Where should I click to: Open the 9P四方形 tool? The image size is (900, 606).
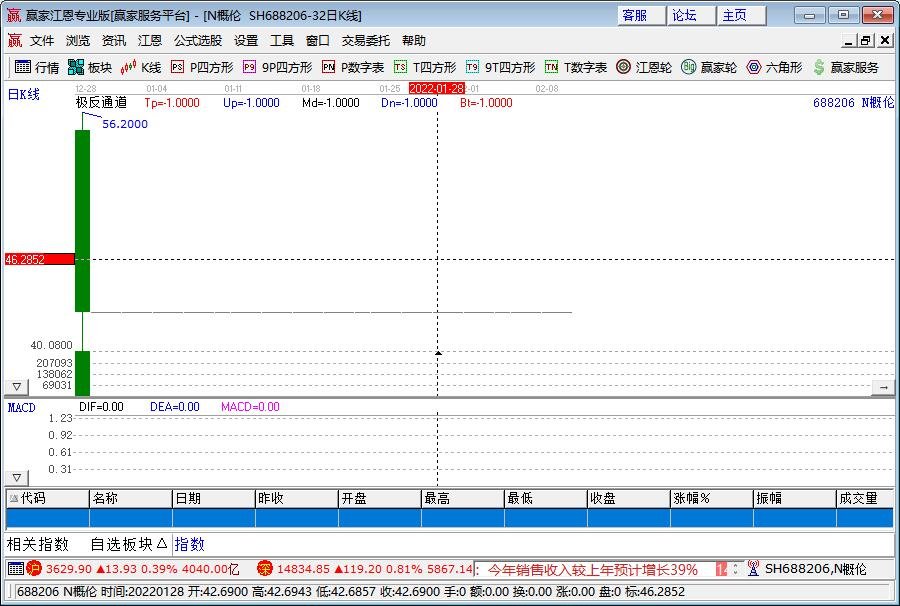(x=277, y=67)
